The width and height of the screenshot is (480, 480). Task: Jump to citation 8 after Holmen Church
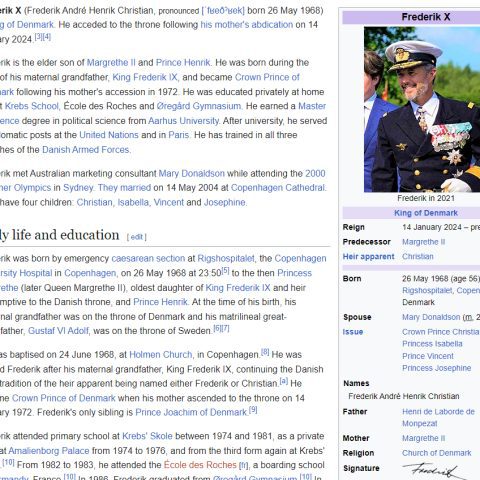[265, 352]
